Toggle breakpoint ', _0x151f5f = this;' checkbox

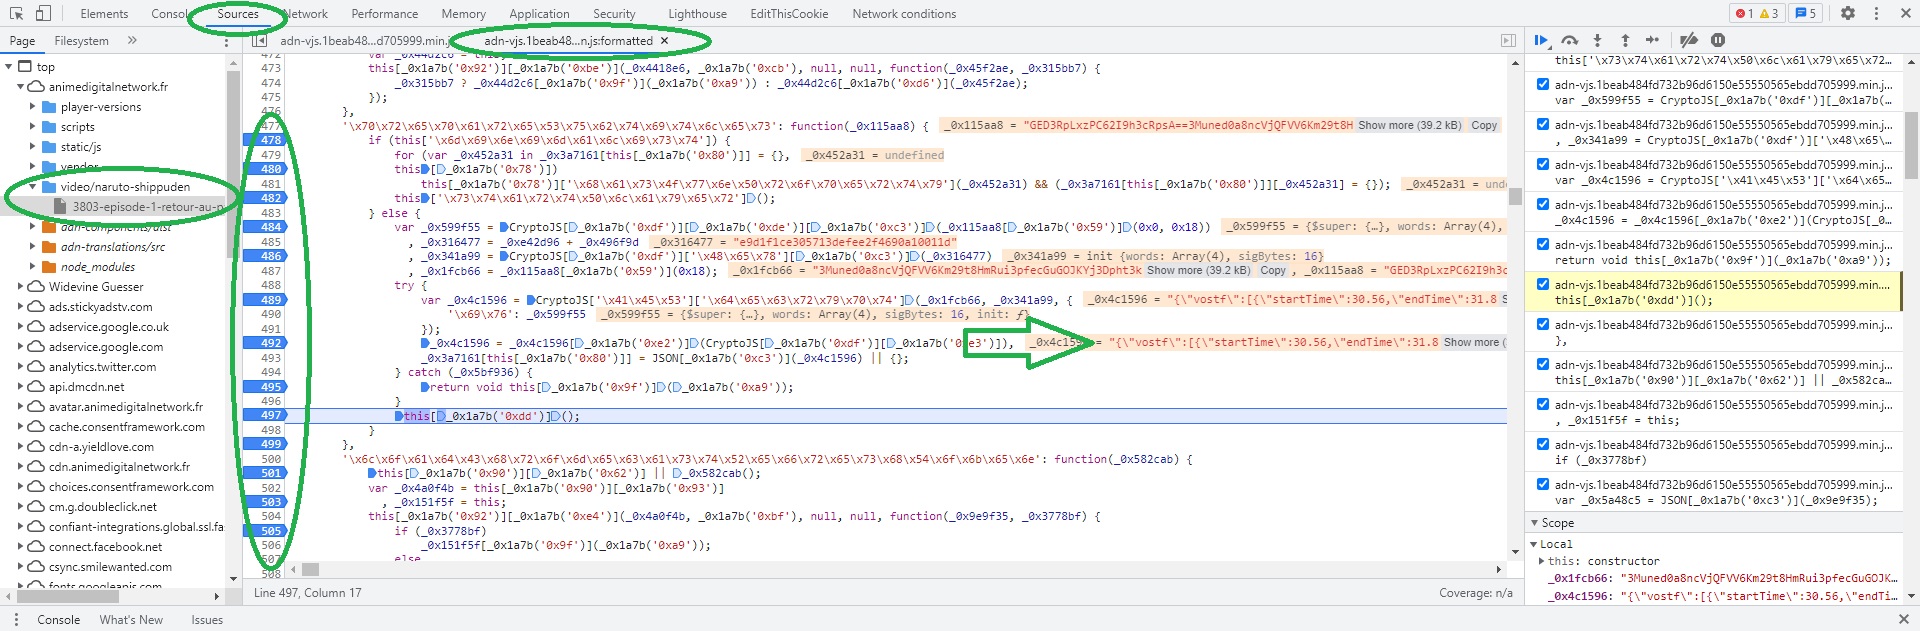pos(1543,404)
